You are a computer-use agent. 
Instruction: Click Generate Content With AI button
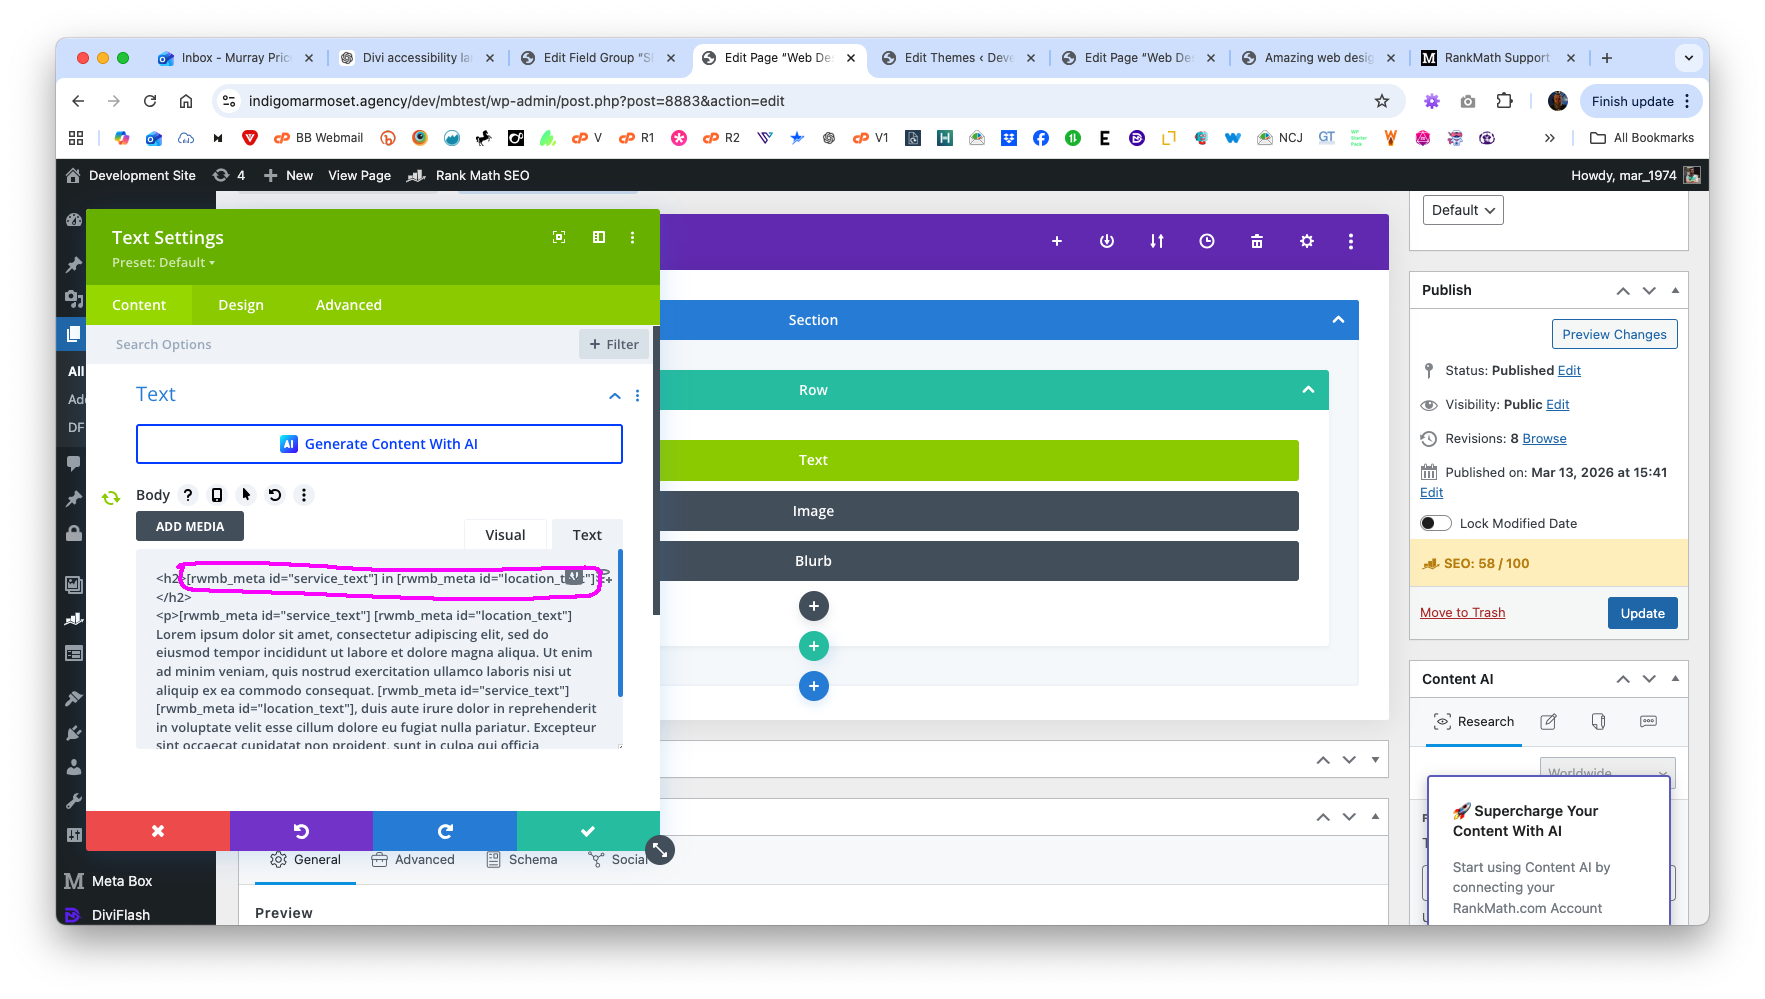(x=379, y=444)
